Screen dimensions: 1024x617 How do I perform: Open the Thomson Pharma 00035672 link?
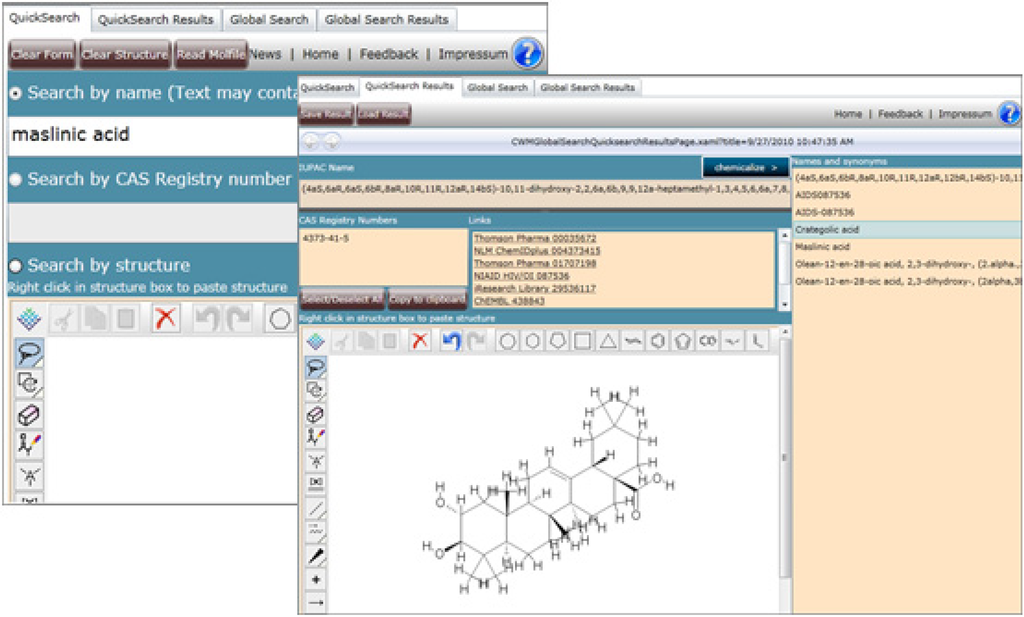pos(534,239)
